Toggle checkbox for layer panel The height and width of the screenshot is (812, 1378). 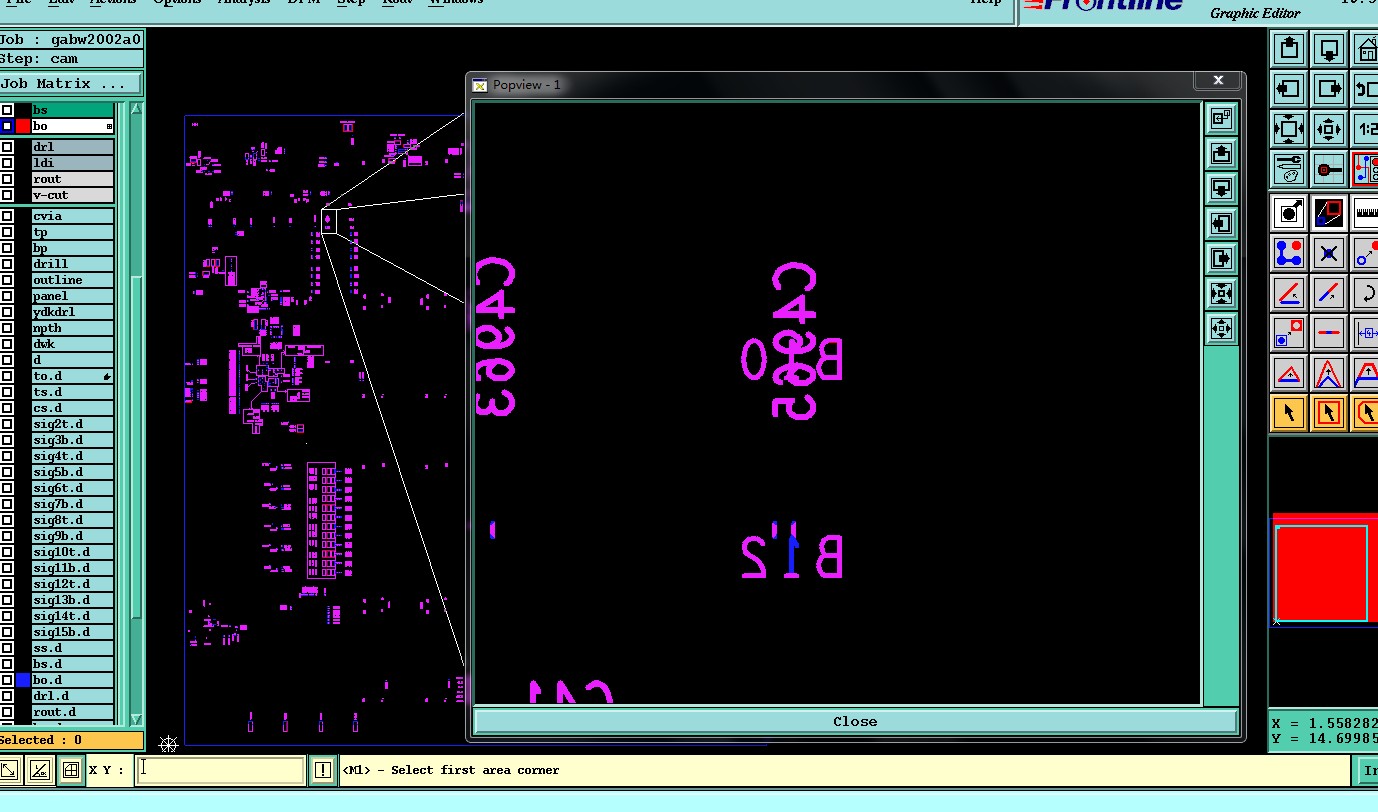(7, 296)
